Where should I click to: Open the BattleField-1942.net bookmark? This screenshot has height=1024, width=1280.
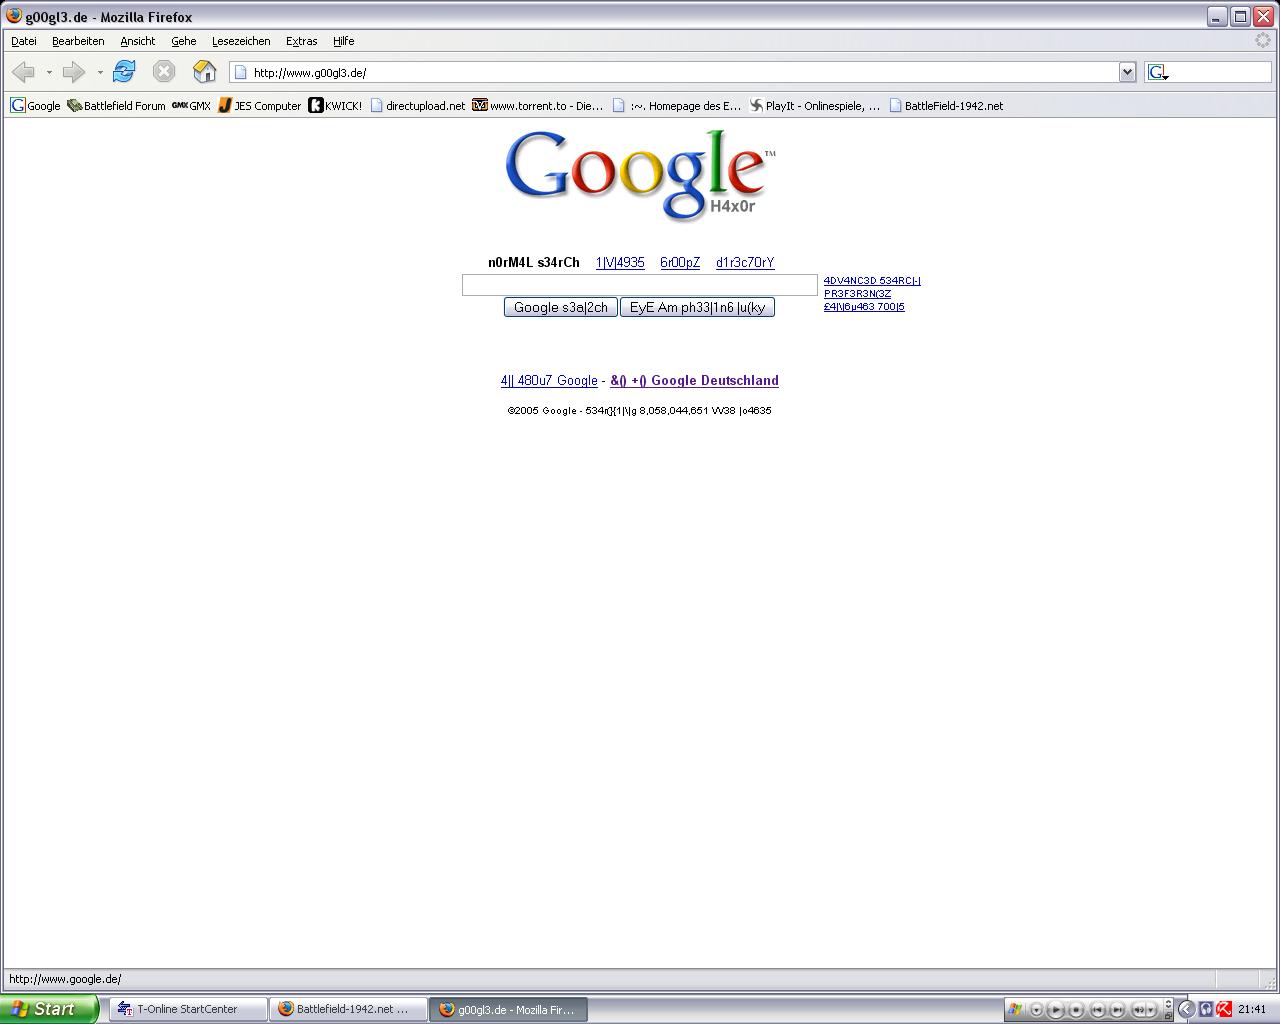[x=945, y=105]
